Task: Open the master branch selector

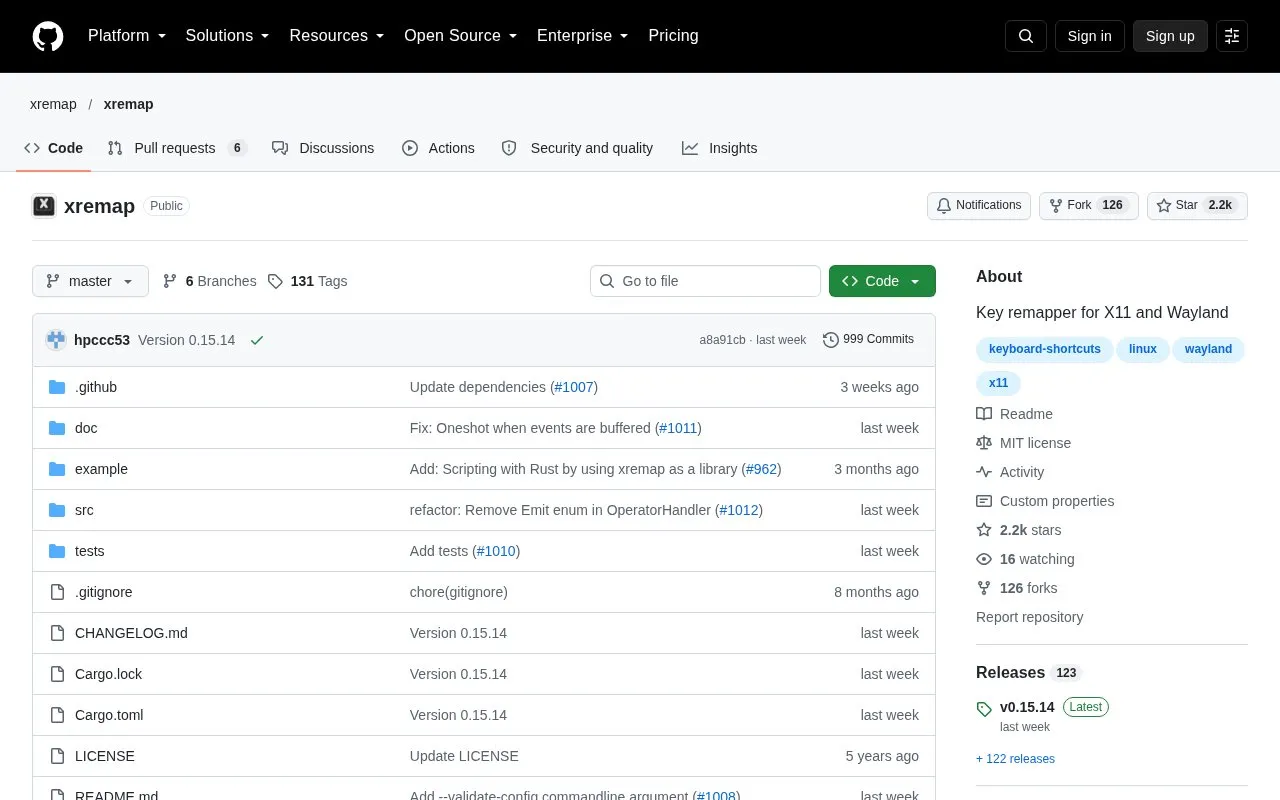Action: click(90, 281)
